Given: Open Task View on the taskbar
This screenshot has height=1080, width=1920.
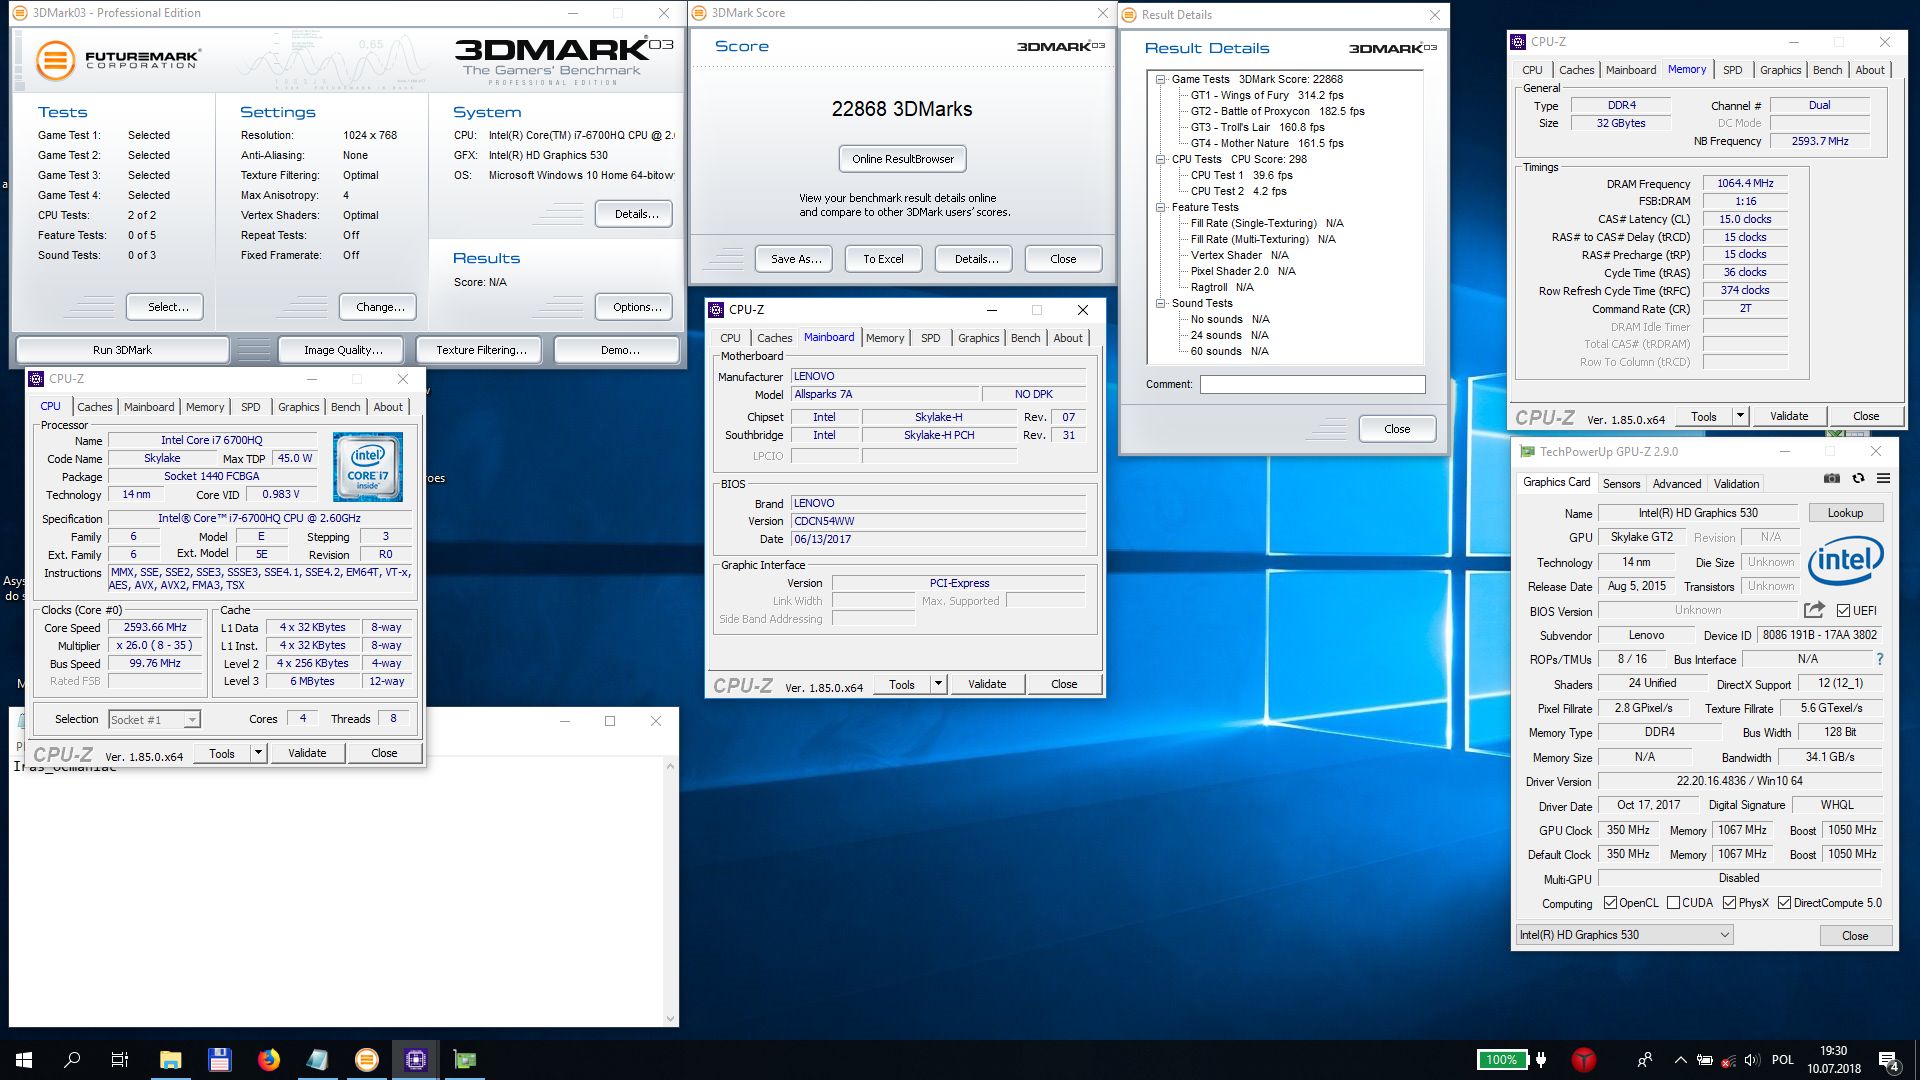Looking at the screenshot, I should coord(120,1060).
